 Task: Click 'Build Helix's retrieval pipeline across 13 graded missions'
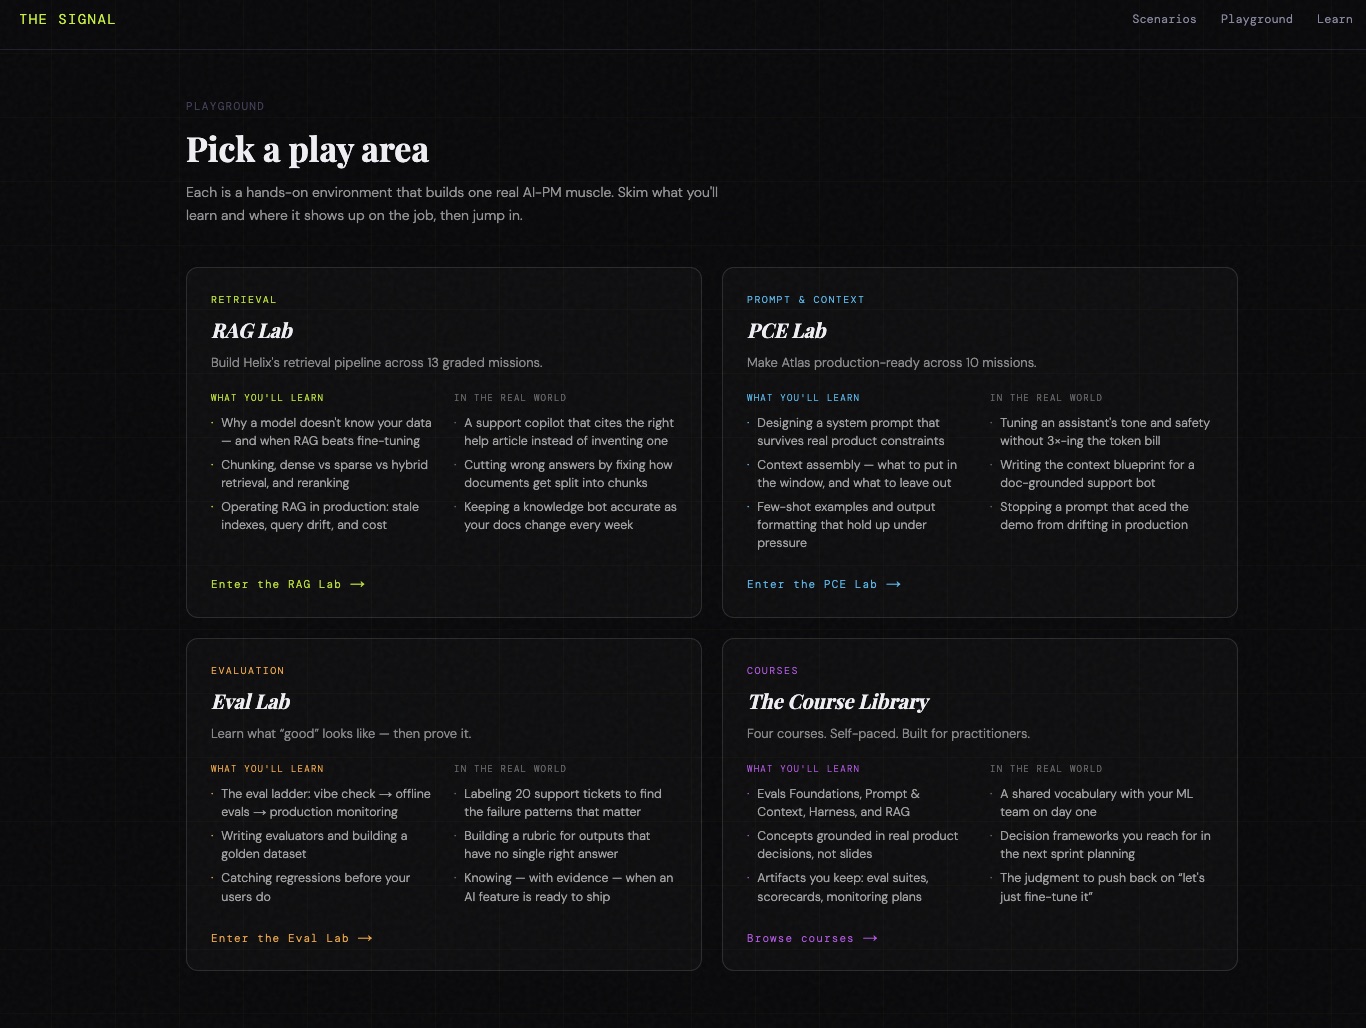pyautogui.click(x=377, y=363)
